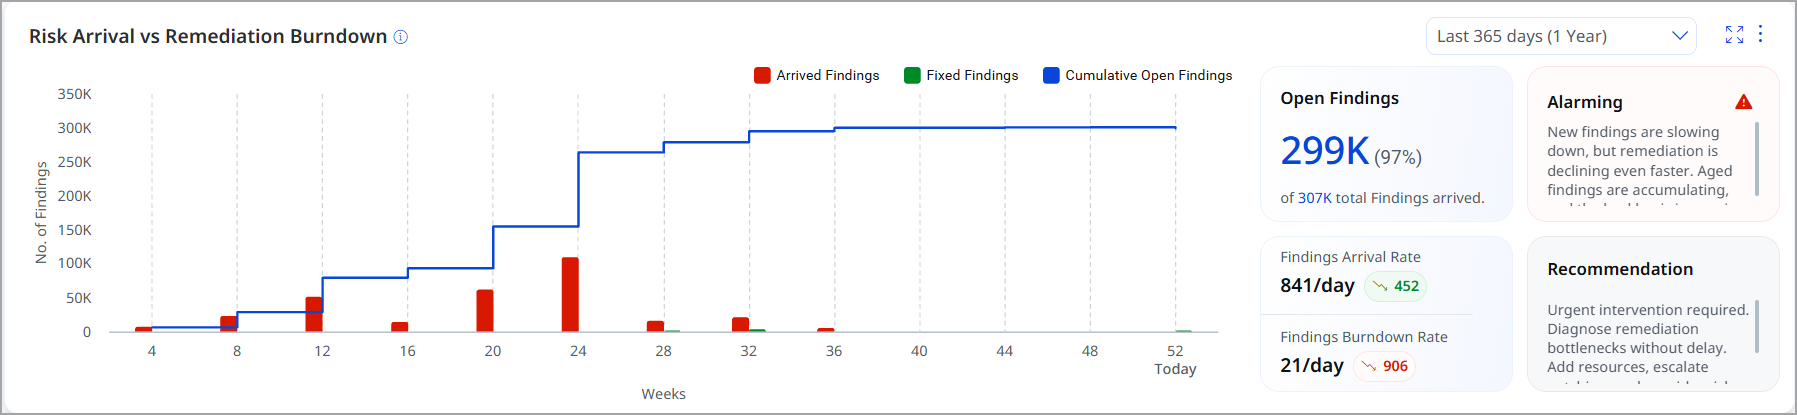Viewport: 1797px width, 415px height.
Task: Click the 307K total findings link
Action: (x=1314, y=198)
